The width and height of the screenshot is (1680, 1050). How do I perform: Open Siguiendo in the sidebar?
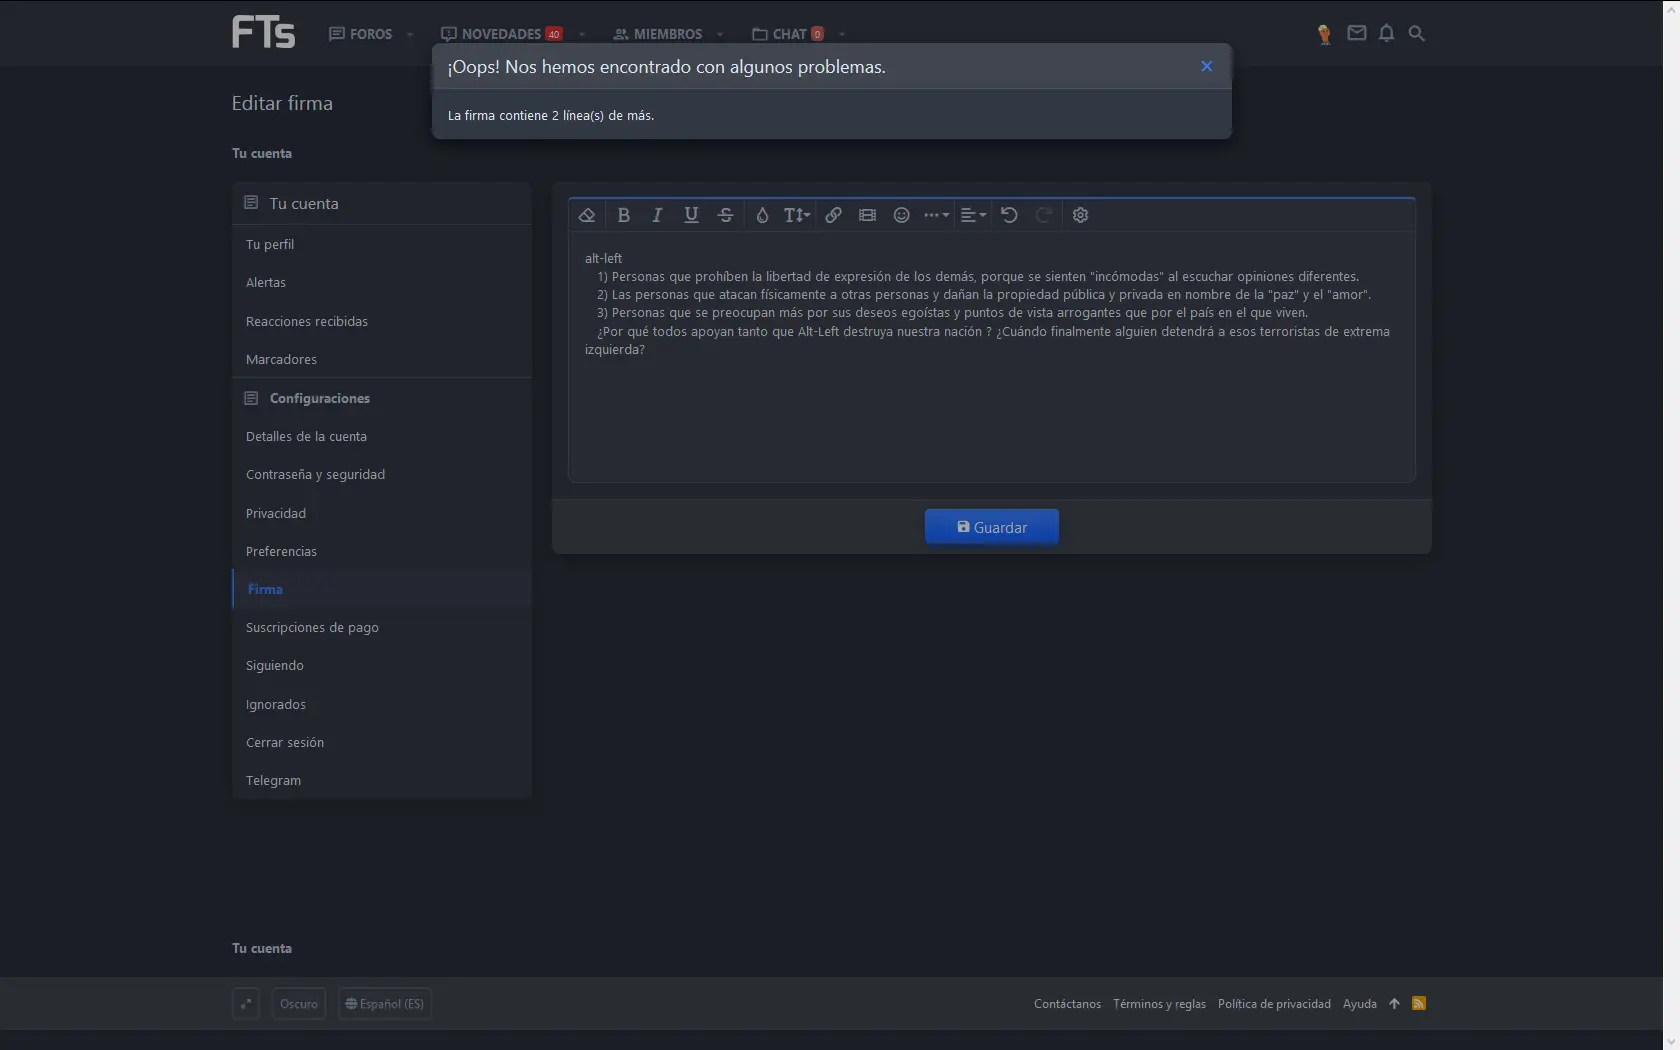[x=381, y=665]
